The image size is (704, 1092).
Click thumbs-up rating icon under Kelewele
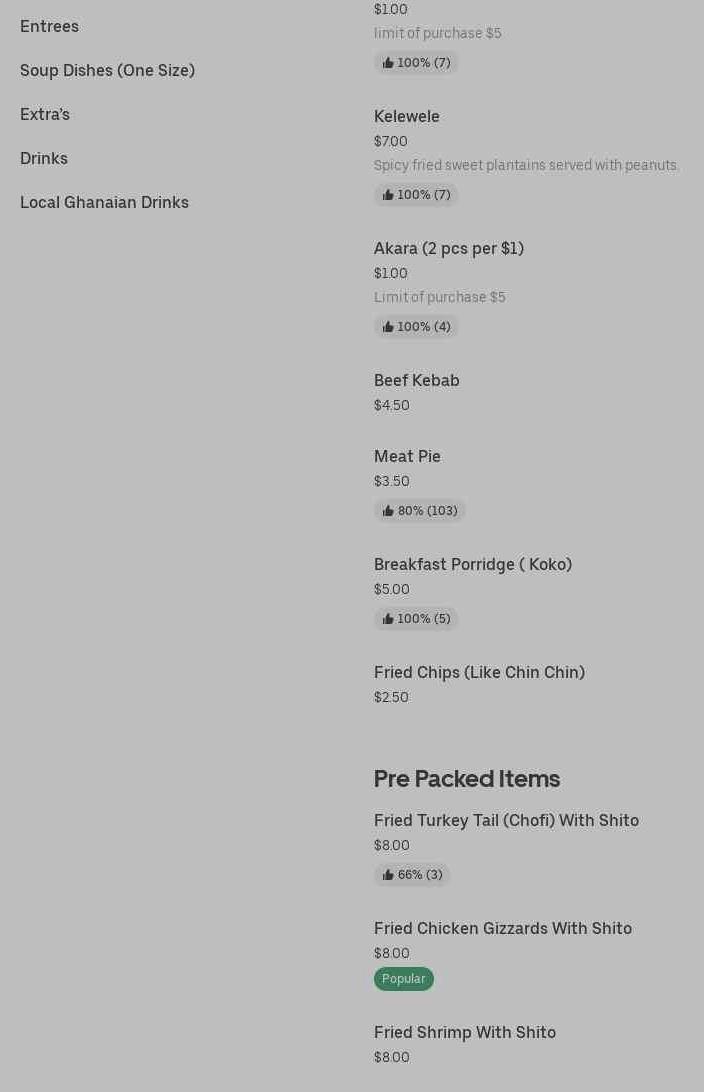(x=388, y=195)
